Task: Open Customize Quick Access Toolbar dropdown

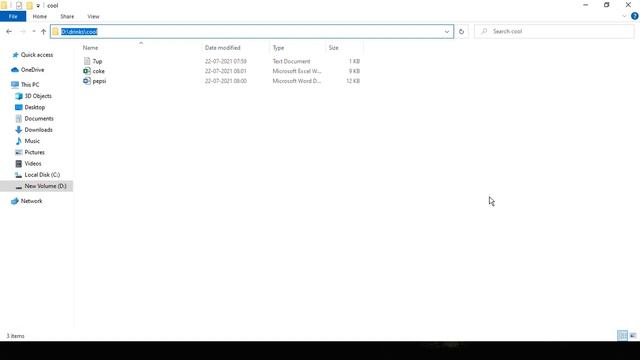Action: click(38, 6)
